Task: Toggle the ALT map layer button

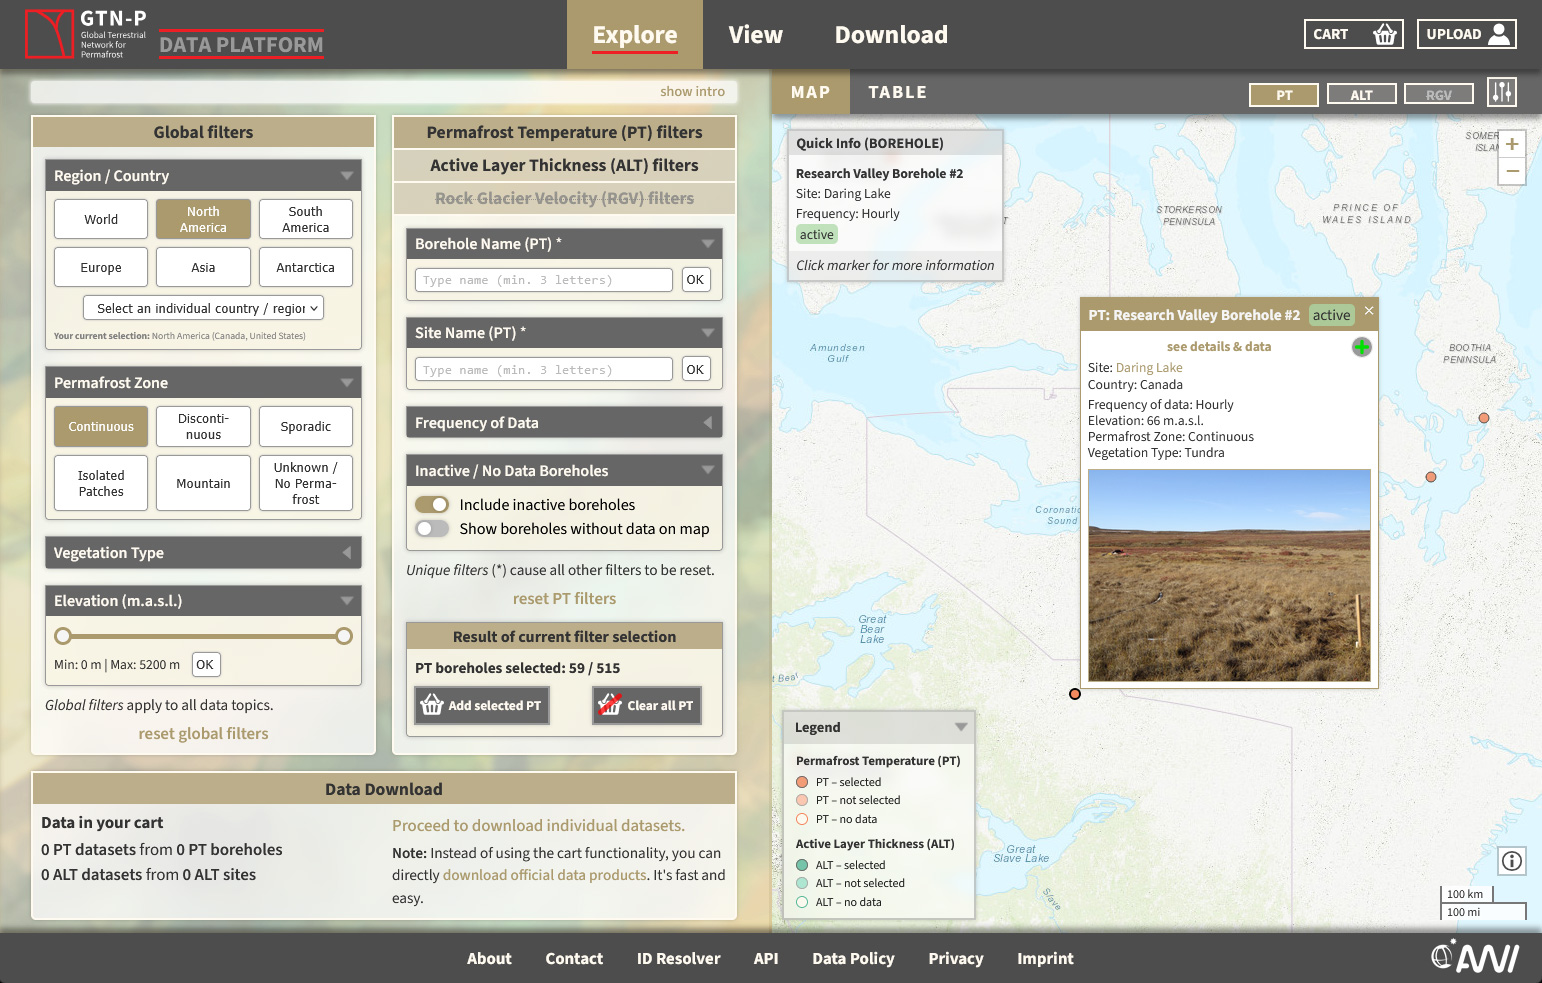Action: tap(1360, 95)
